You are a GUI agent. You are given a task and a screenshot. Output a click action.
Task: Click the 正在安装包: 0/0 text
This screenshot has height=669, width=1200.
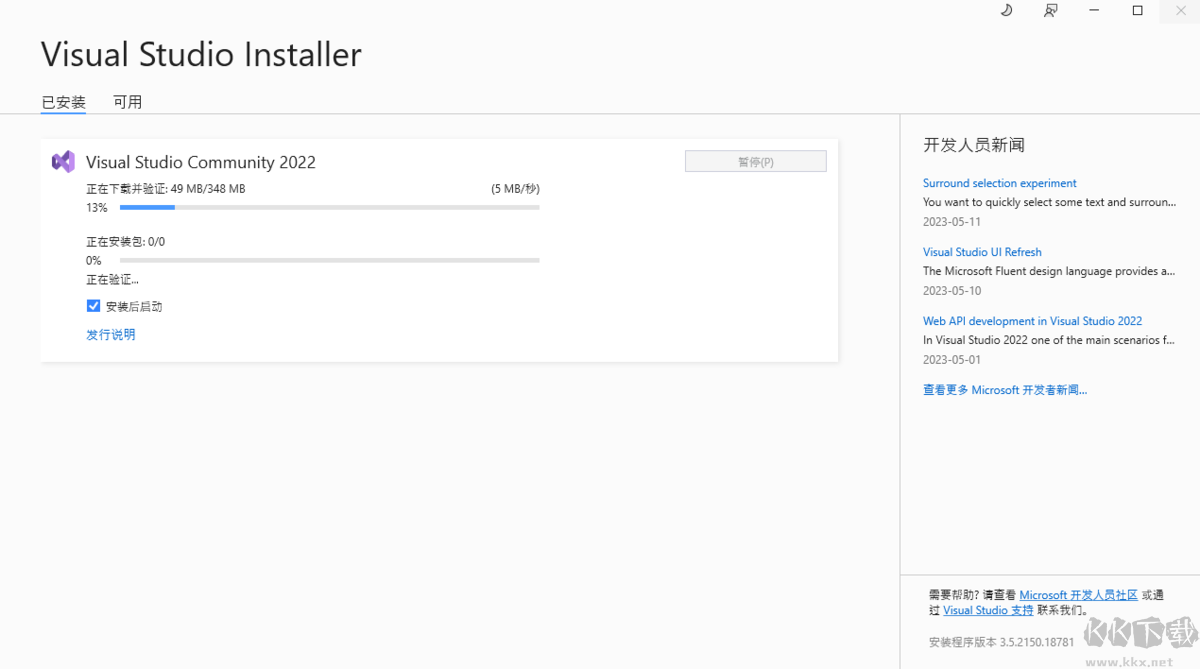(126, 241)
